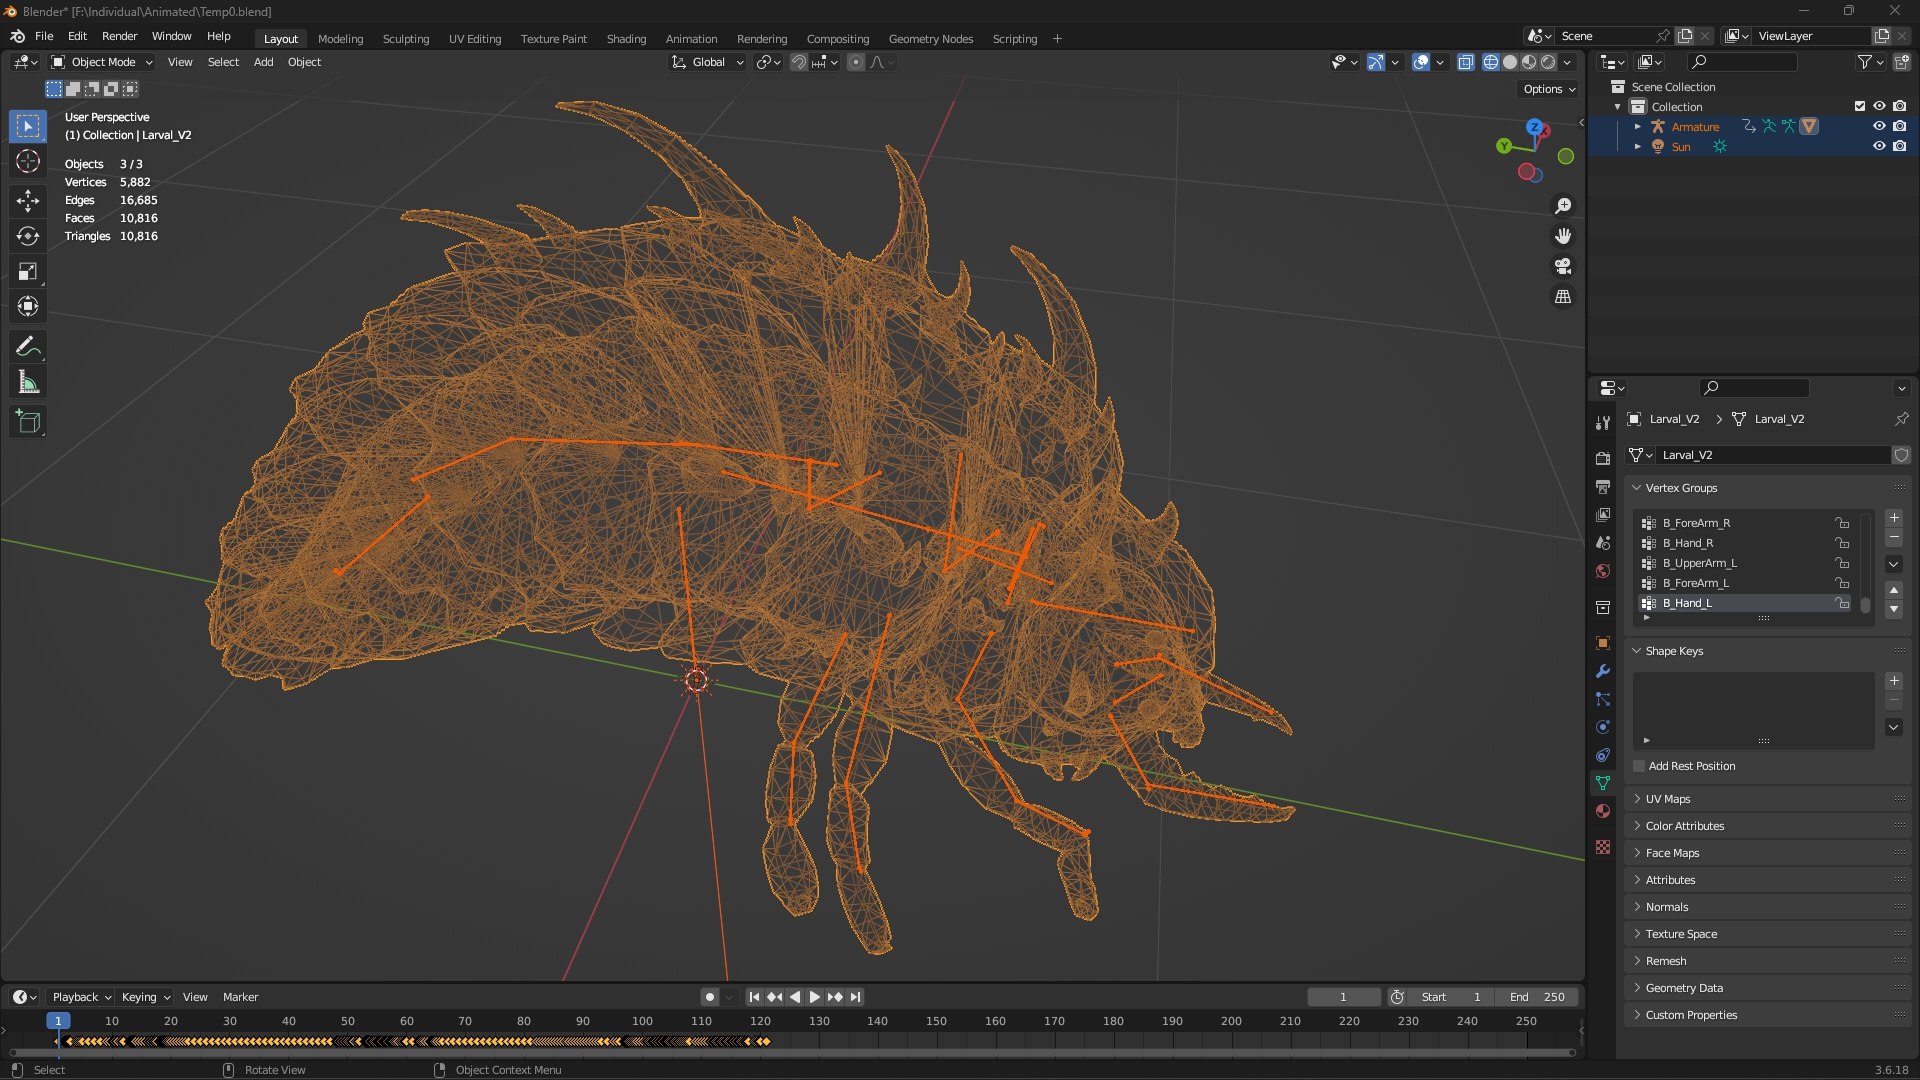The width and height of the screenshot is (1920, 1080).
Task: Click timeline frame 100 mark
Action: (642, 1021)
